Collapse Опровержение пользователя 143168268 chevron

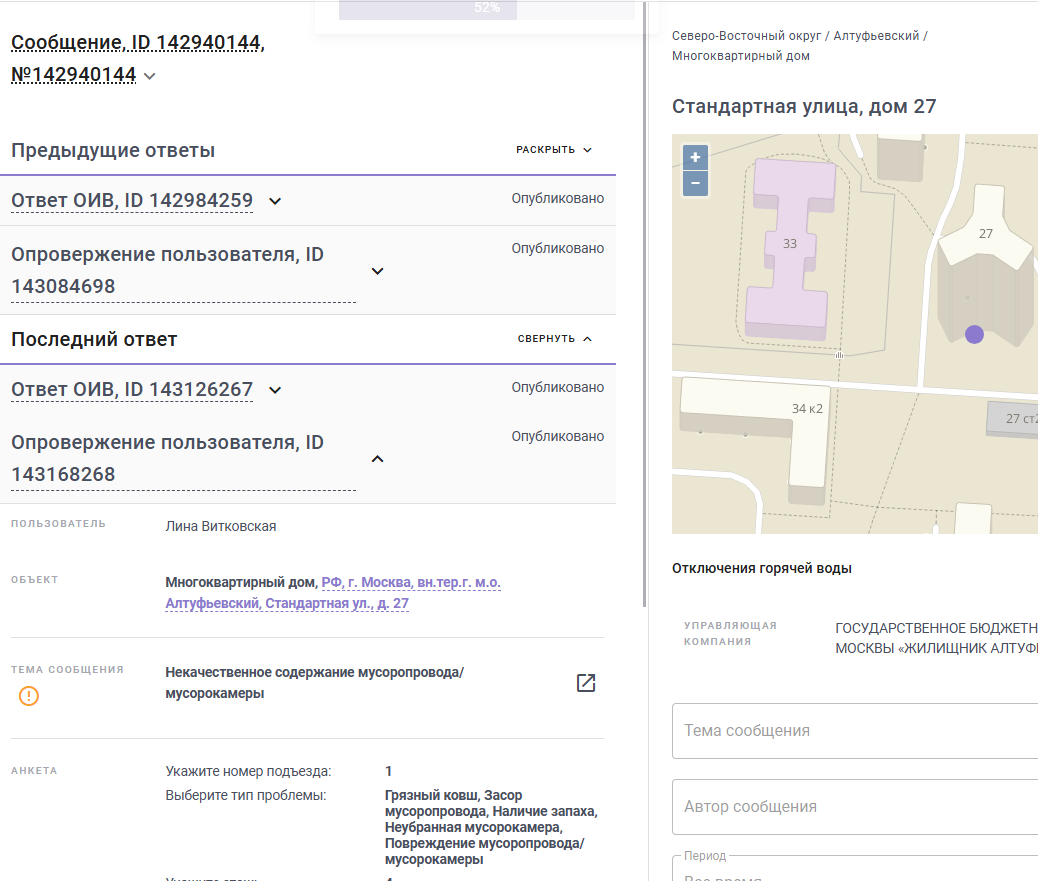[377, 459]
